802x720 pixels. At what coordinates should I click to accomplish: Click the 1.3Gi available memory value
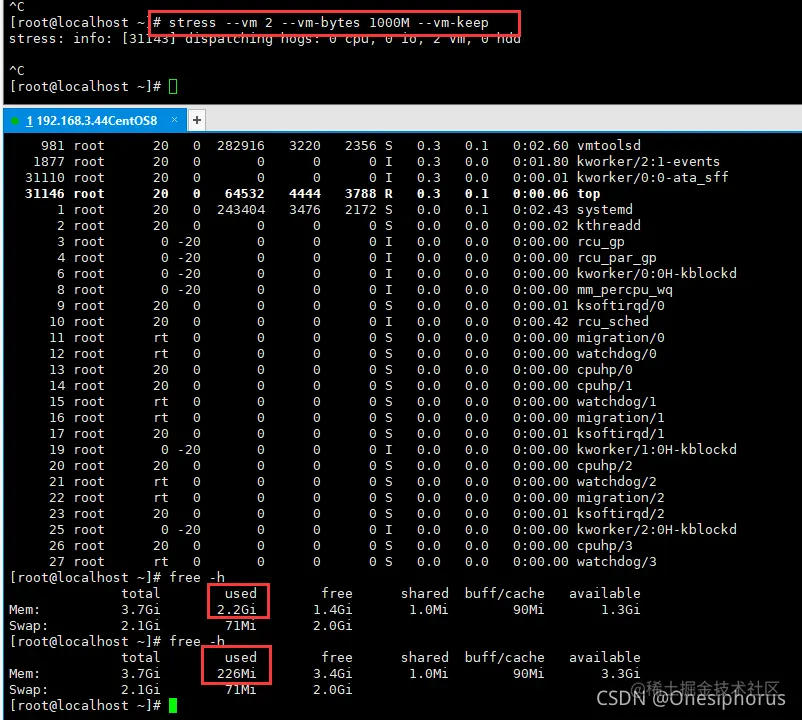pyautogui.click(x=620, y=610)
